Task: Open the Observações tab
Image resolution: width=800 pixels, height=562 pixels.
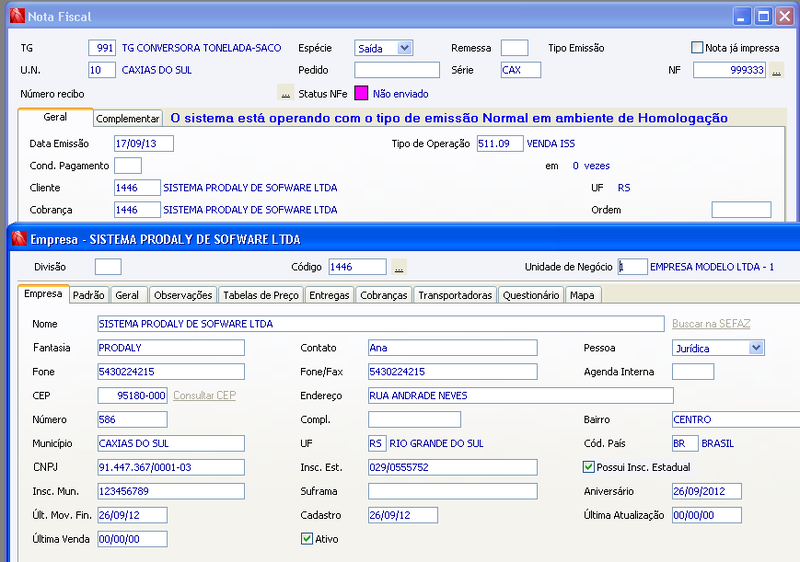Action: pyautogui.click(x=183, y=295)
